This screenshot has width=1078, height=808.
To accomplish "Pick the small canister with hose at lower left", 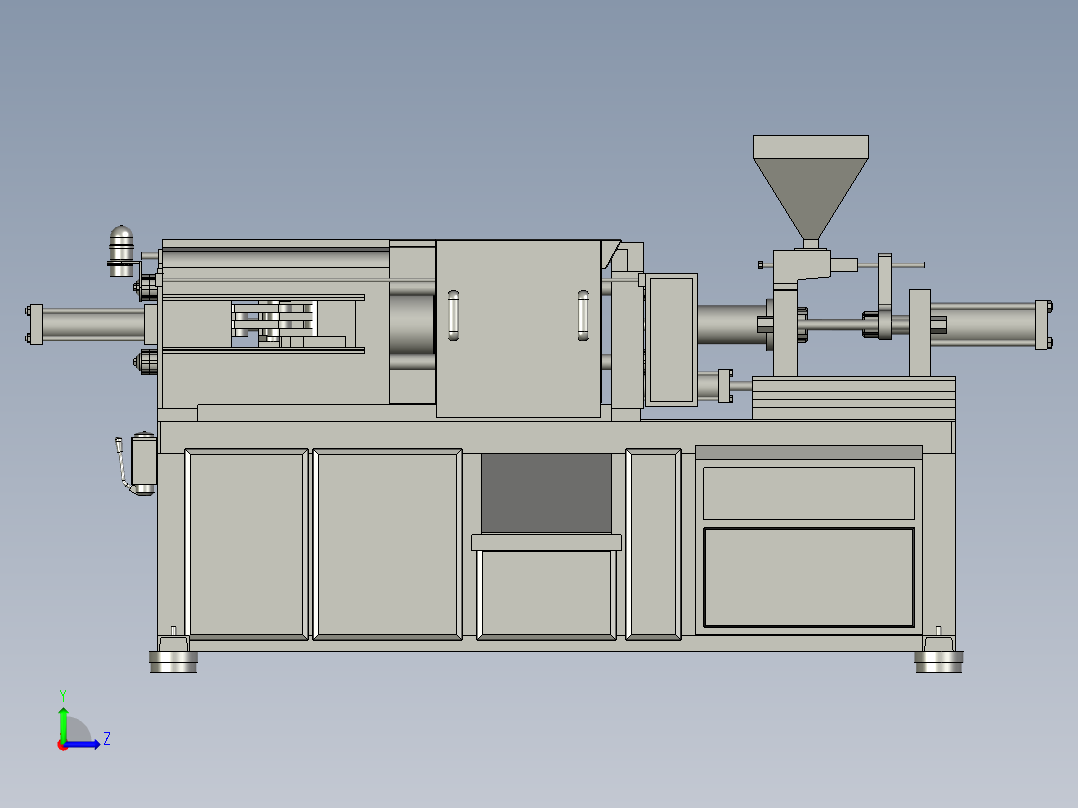I will pyautogui.click(x=143, y=463).
